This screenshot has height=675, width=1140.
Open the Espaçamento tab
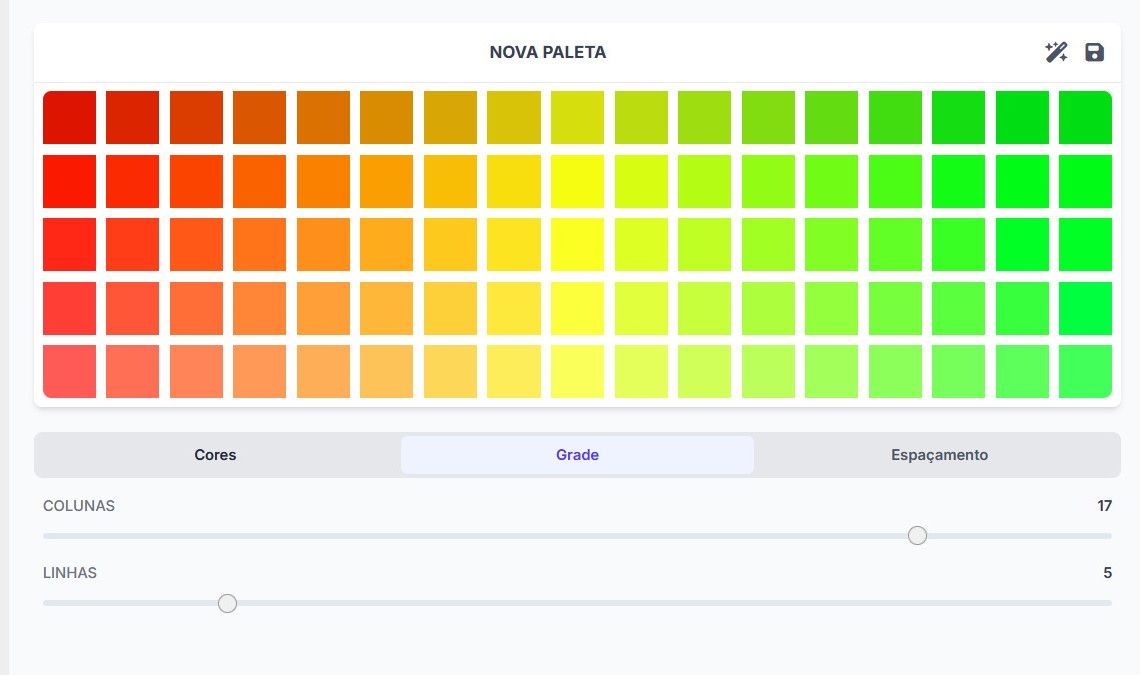tap(939, 455)
